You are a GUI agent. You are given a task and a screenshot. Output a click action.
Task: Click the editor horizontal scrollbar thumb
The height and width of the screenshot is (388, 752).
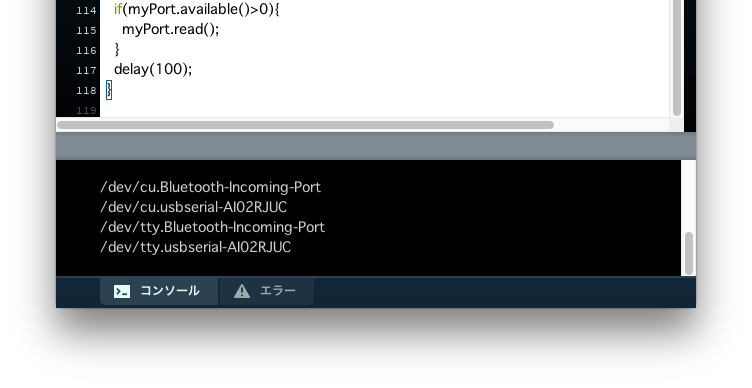coord(305,125)
